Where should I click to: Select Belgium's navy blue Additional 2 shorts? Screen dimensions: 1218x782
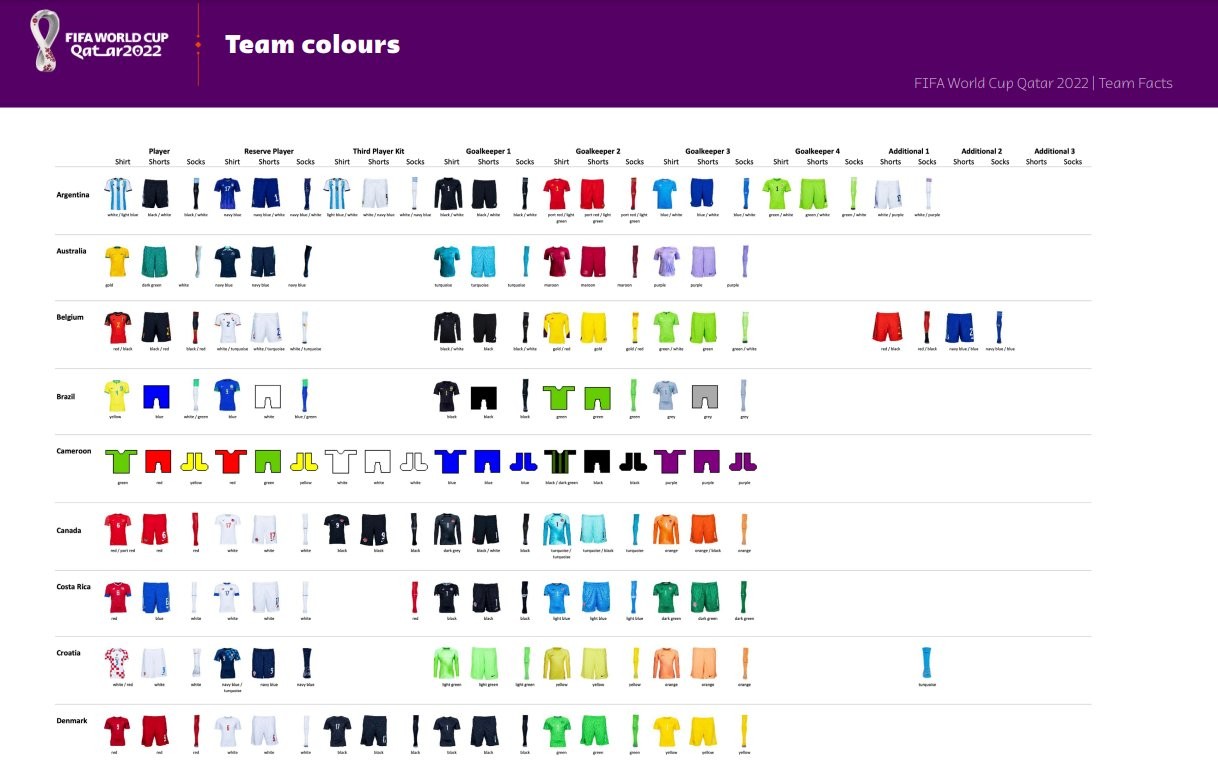click(x=960, y=327)
